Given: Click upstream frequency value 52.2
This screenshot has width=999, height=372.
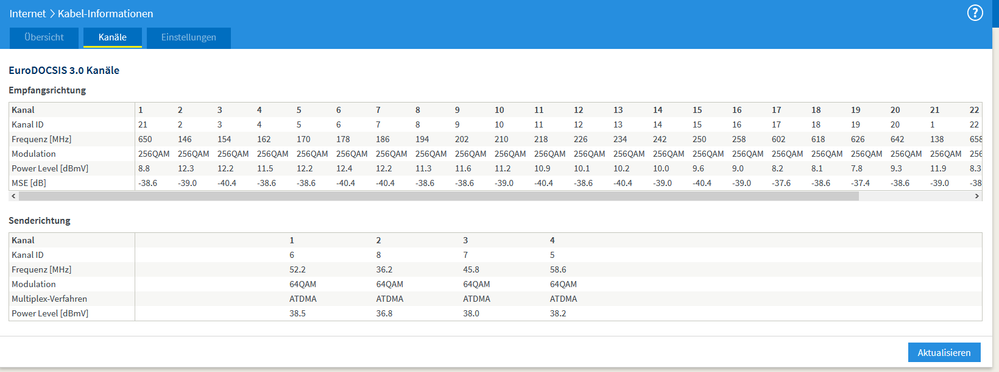Looking at the screenshot, I should [298, 269].
